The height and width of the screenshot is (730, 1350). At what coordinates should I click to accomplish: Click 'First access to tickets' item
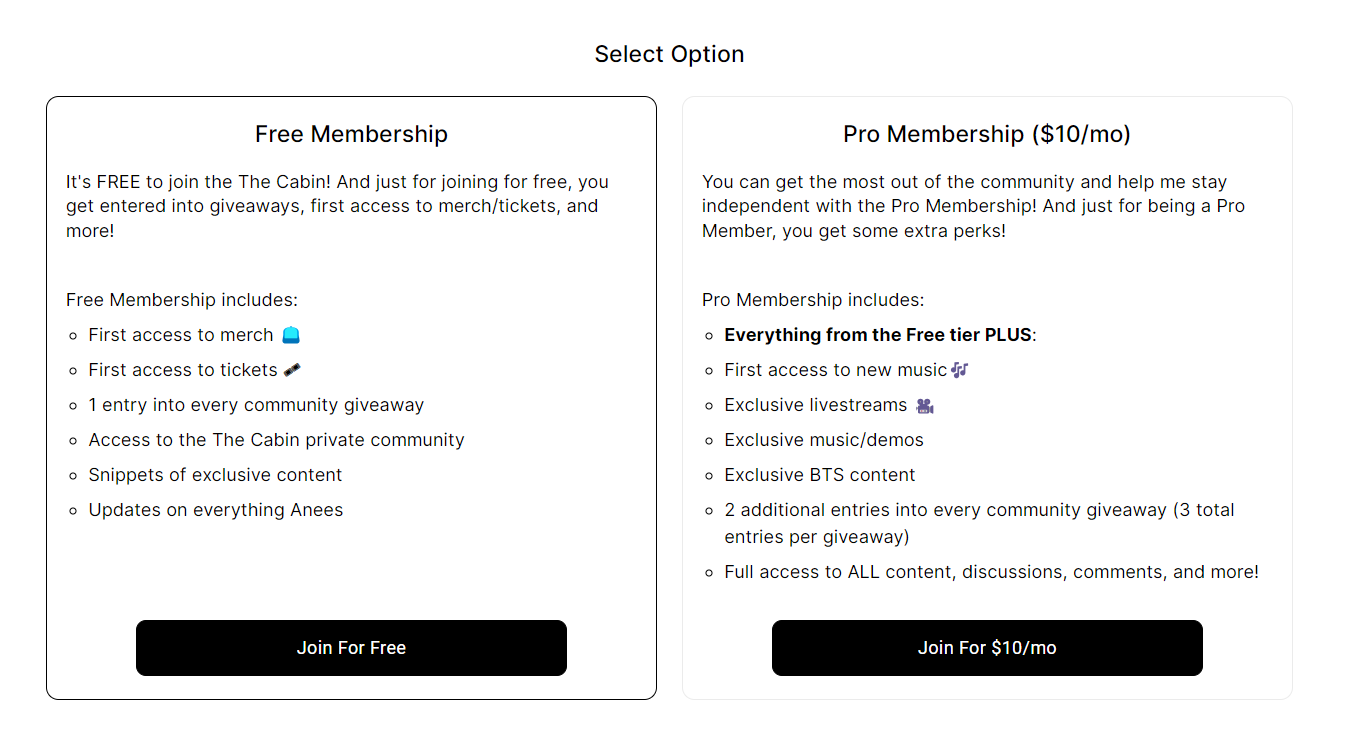click(x=183, y=370)
